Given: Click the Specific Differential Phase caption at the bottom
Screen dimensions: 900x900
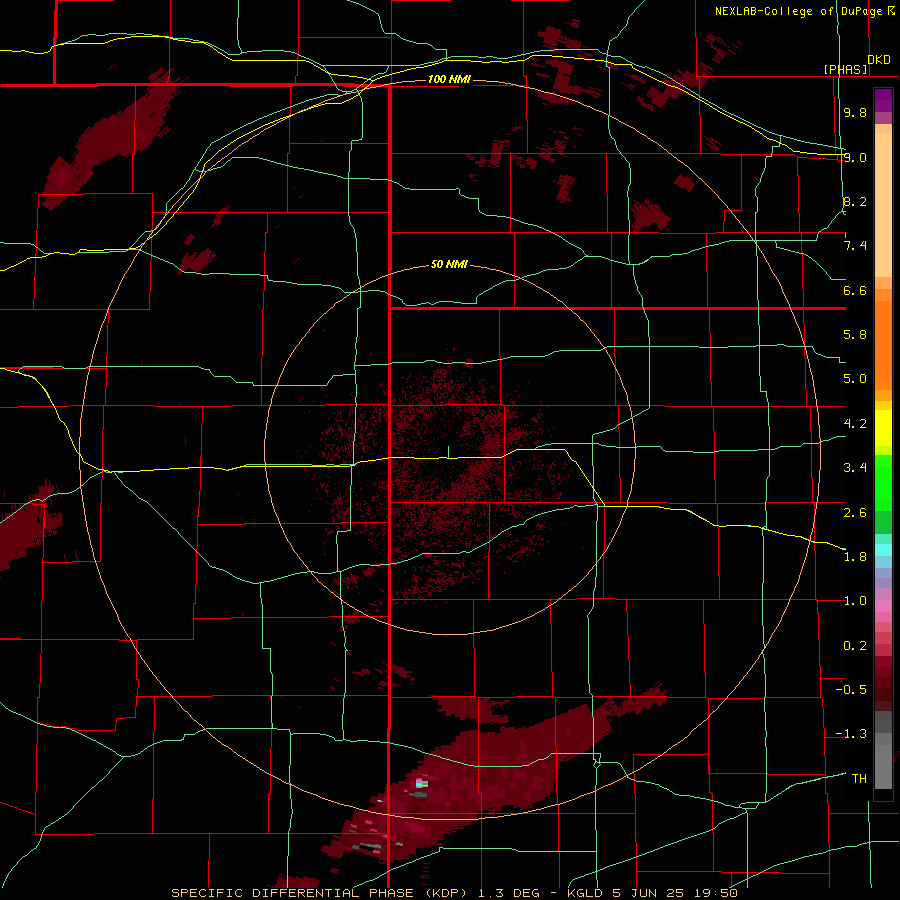Looking at the screenshot, I should [454, 893].
